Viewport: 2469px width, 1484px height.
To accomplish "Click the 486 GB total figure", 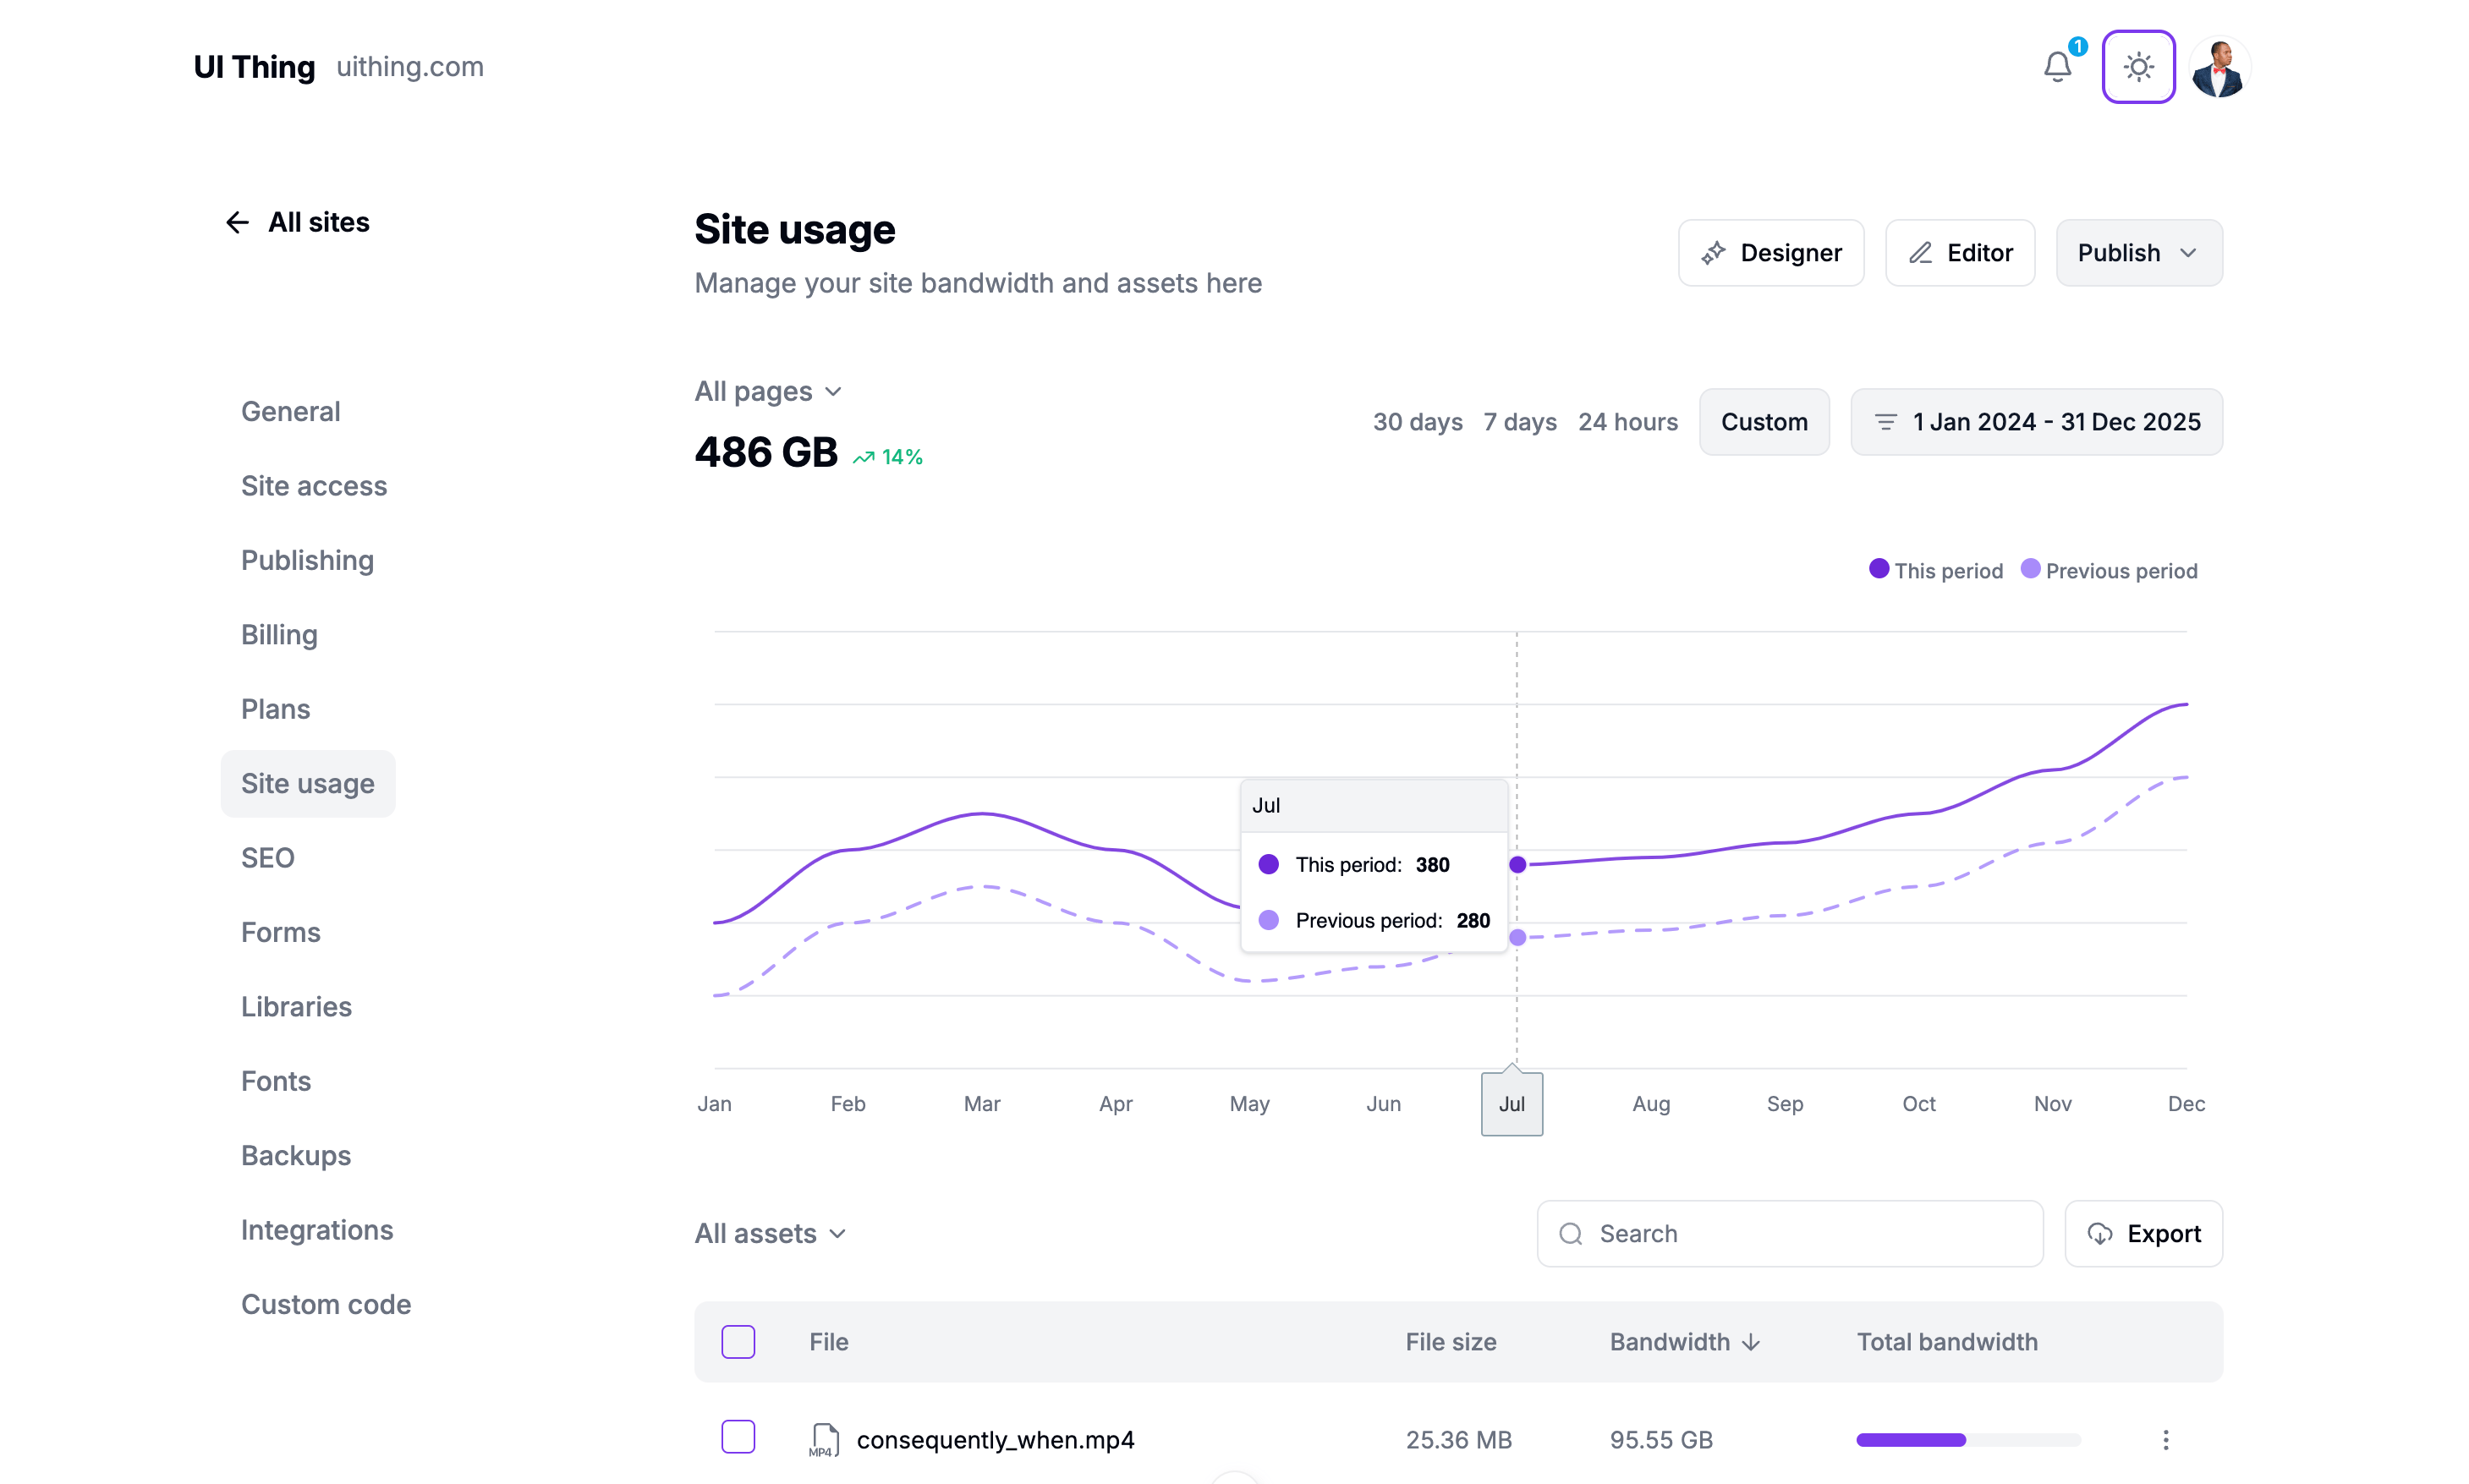I will pos(766,452).
